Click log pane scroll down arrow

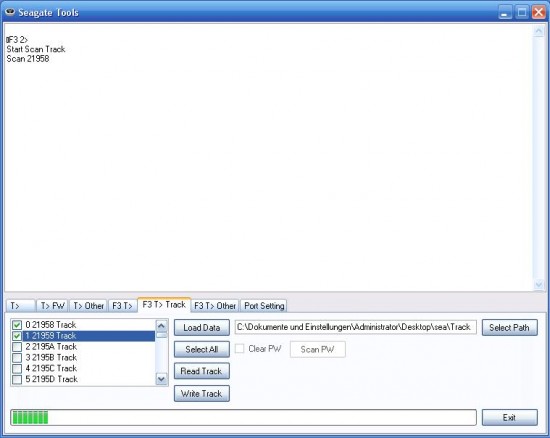click(x=538, y=284)
